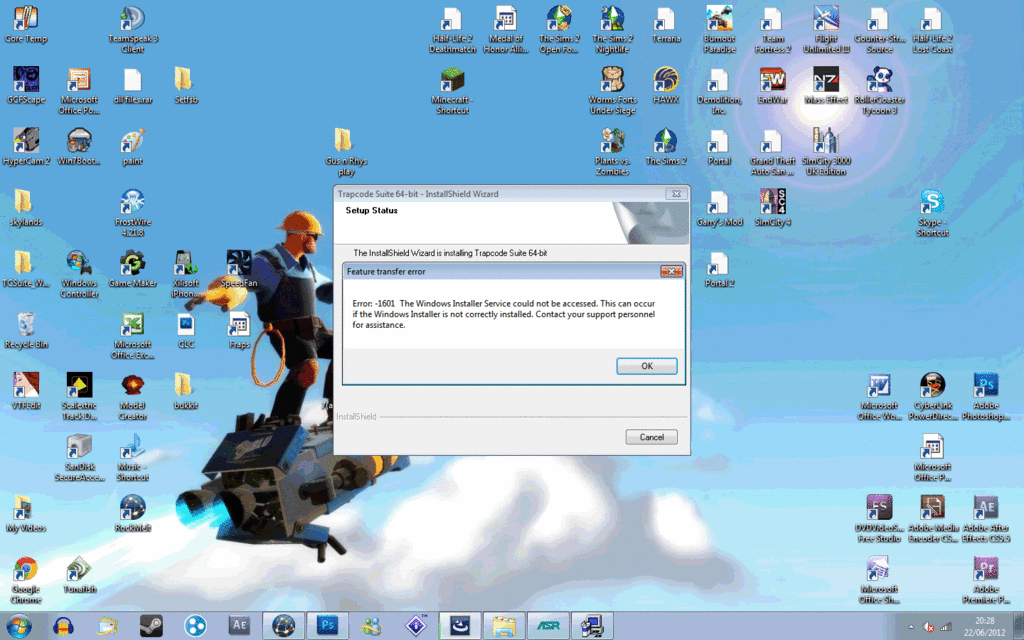1024x640 pixels.
Task: Open Half-Life 2 Deathmatch icon
Action: tap(452, 29)
